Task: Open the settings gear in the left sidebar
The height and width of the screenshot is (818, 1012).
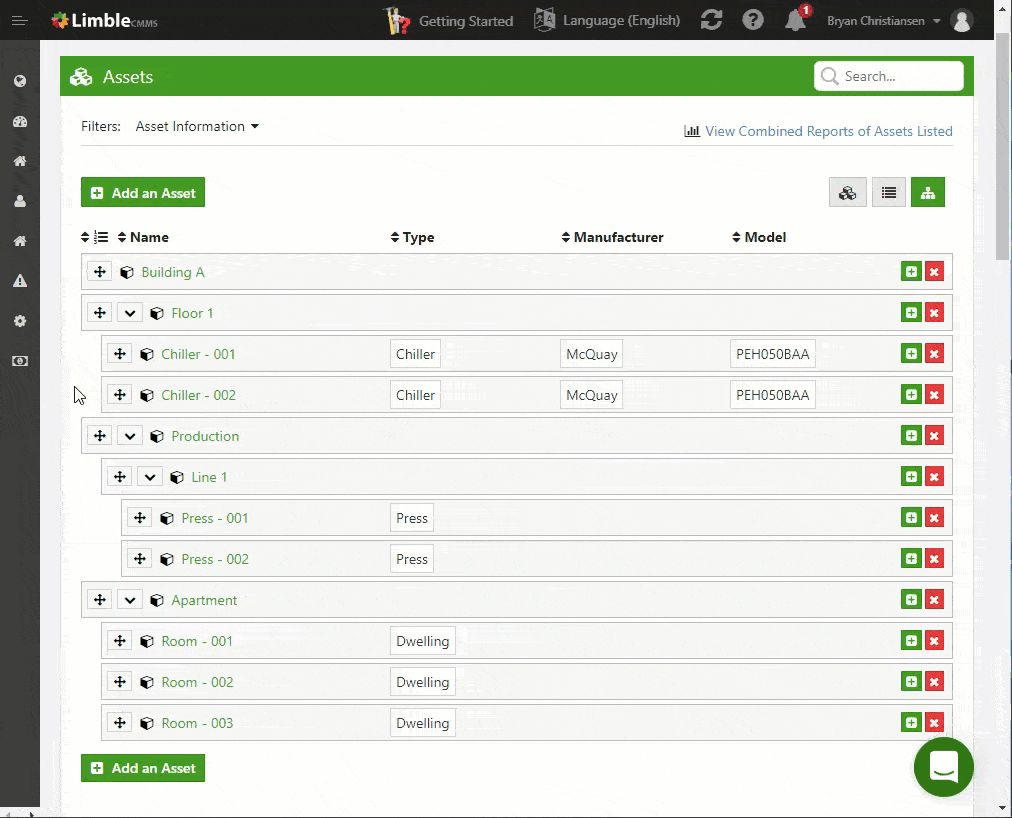Action: click(x=20, y=321)
